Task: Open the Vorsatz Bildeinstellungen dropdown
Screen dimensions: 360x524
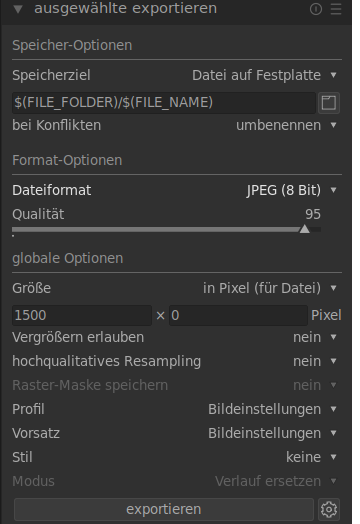Action: click(177, 433)
